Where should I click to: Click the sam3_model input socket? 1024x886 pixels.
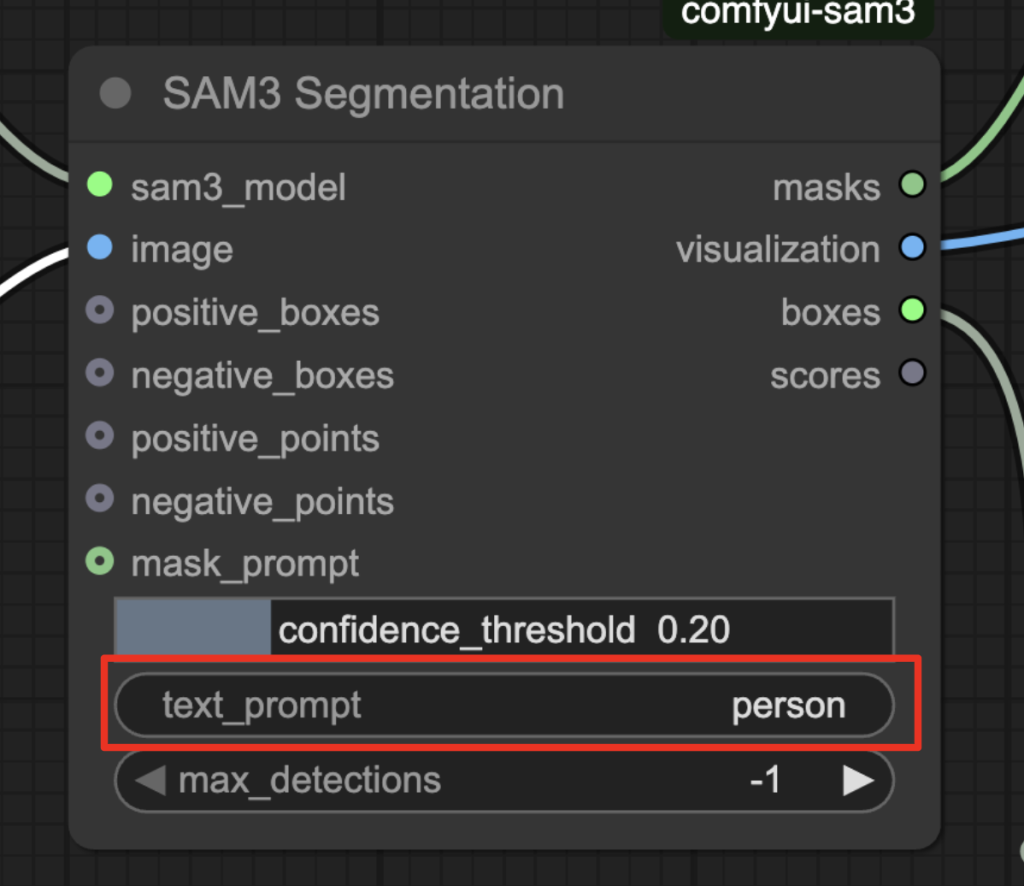pyautogui.click(x=99, y=185)
